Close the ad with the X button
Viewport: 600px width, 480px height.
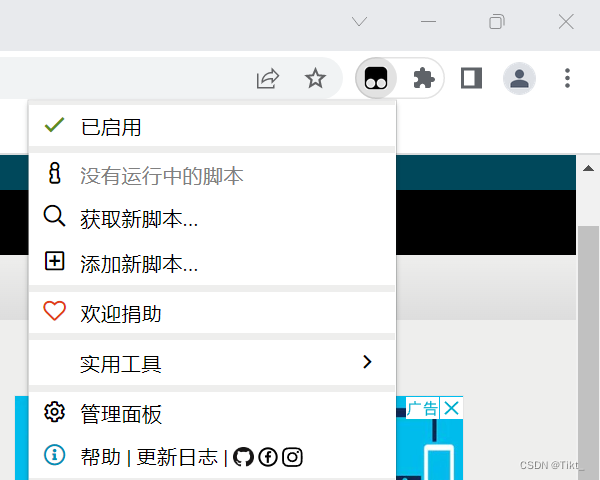click(x=452, y=408)
